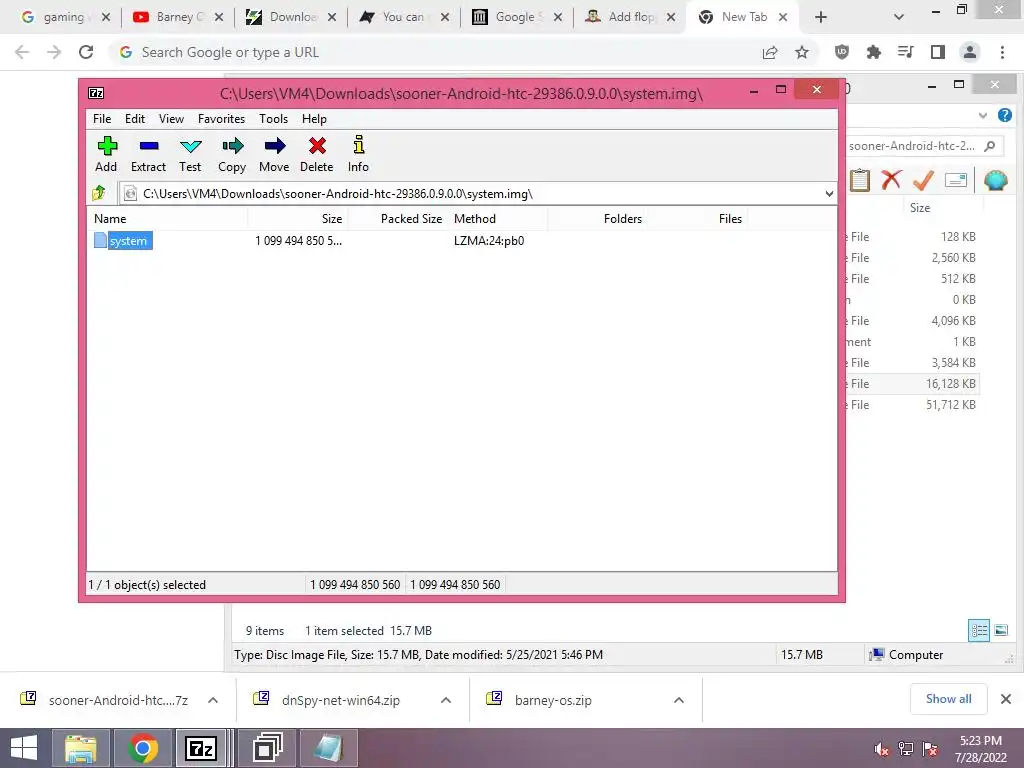Image resolution: width=1024 pixels, height=768 pixels.
Task: Switch Explorer to large icons view
Action: click(1001, 630)
